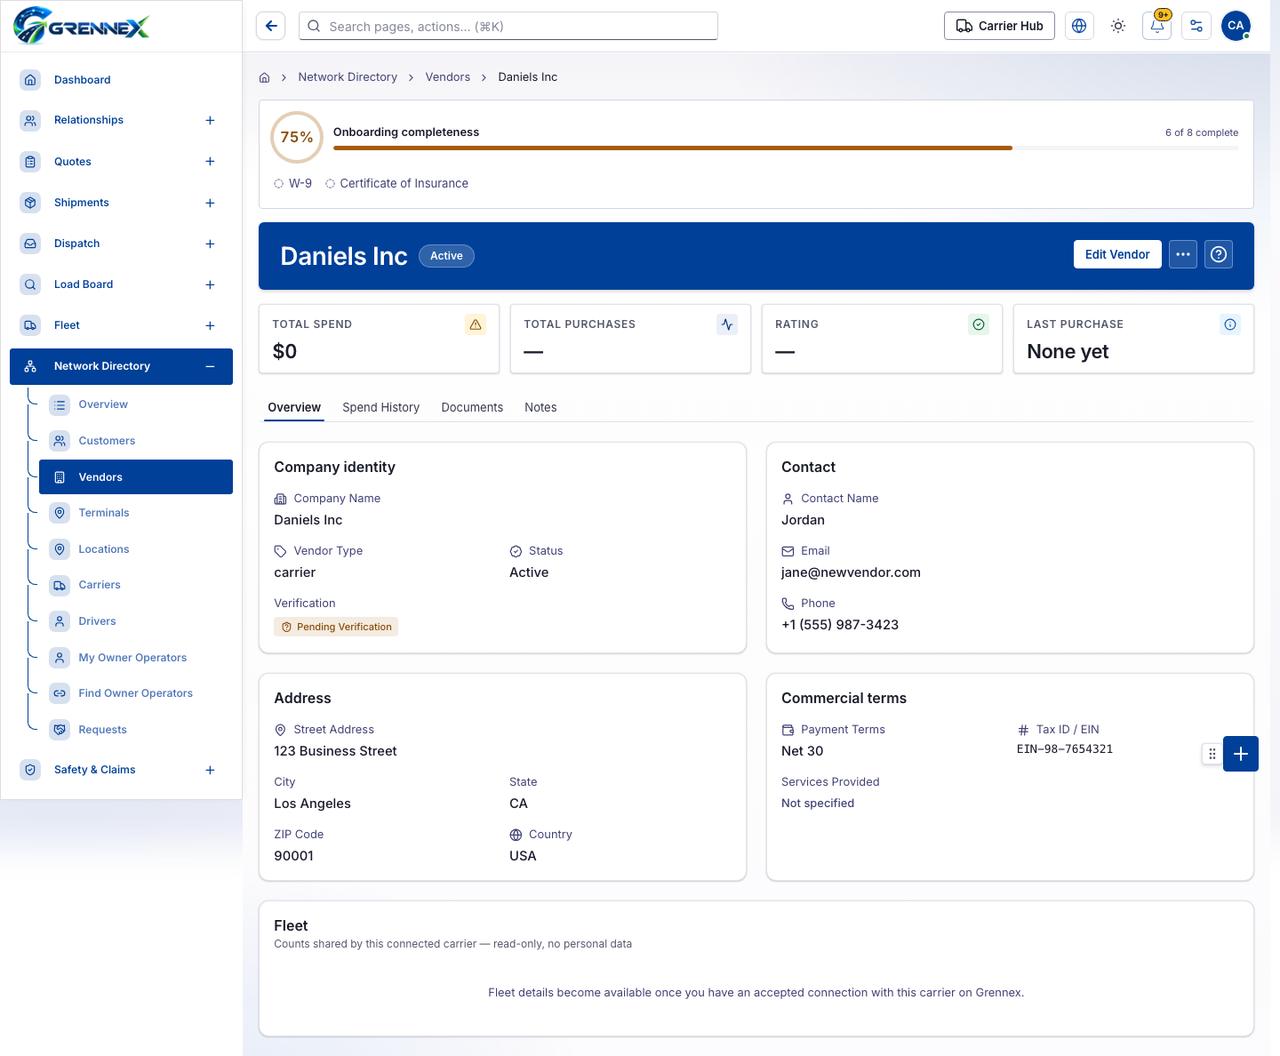Open Drivers in the sidebar
This screenshot has width=1280, height=1056.
pyautogui.click(x=136, y=621)
